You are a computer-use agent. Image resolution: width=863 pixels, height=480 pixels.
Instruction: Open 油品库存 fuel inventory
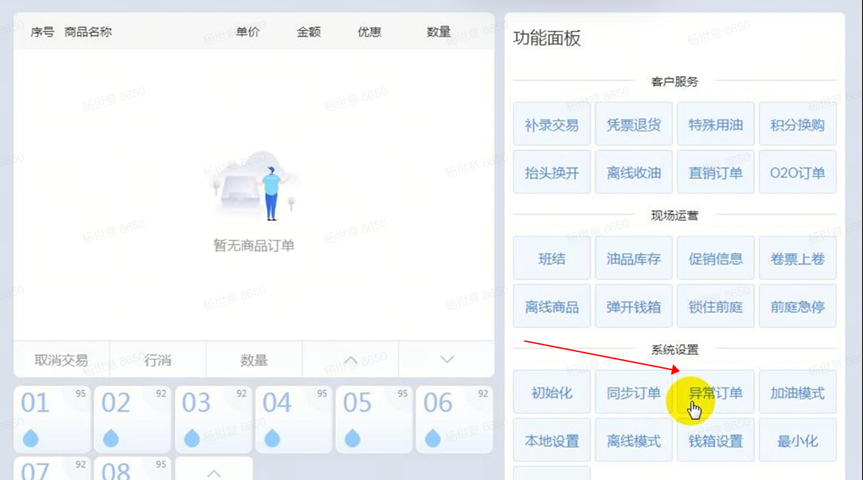(x=633, y=259)
